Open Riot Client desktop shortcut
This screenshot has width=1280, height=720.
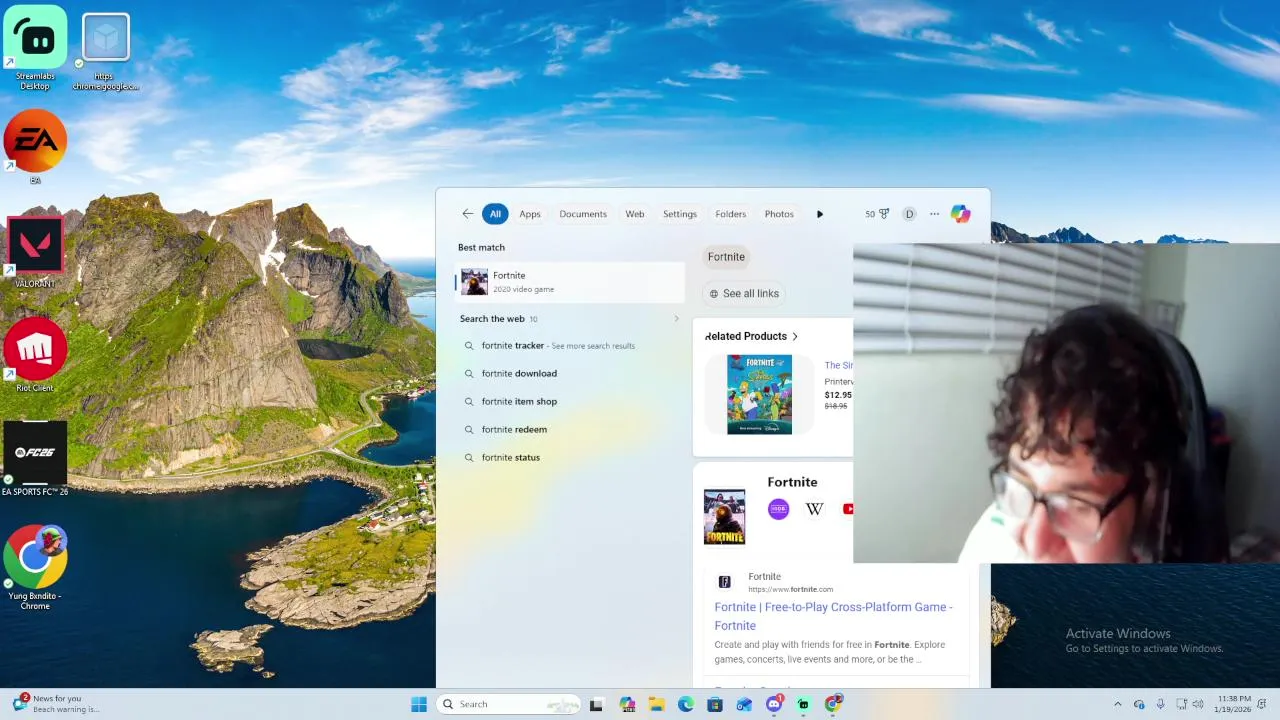pos(35,356)
